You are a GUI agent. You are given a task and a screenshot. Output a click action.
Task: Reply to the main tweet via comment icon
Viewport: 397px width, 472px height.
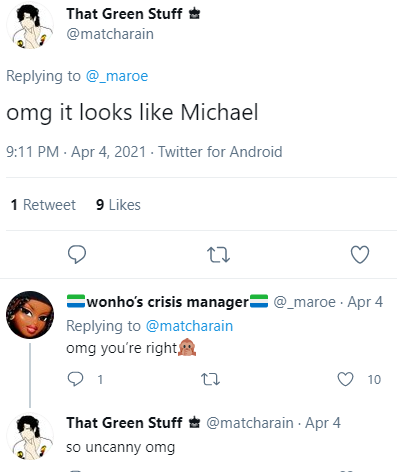click(x=77, y=254)
